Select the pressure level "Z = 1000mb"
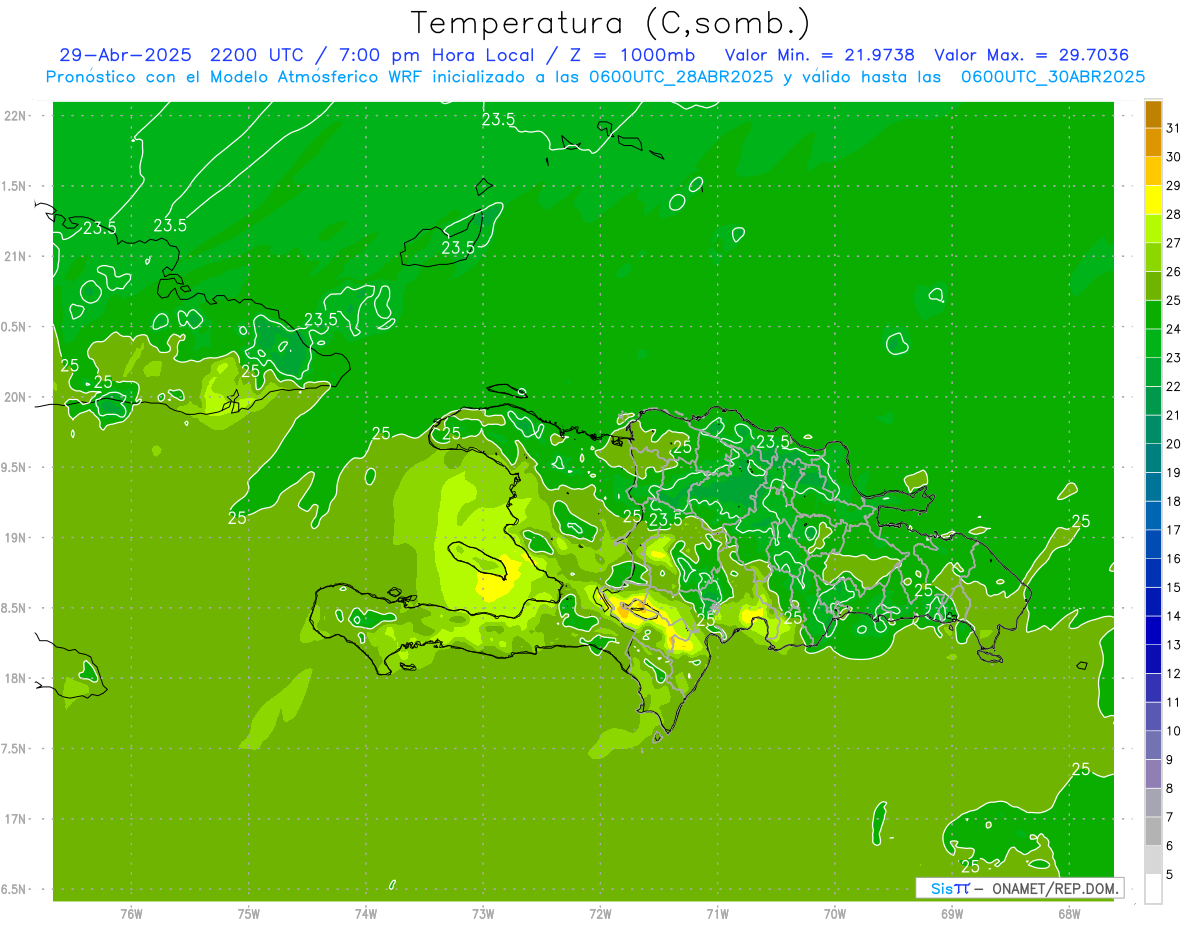The width and height of the screenshot is (1200, 927). pos(635,55)
